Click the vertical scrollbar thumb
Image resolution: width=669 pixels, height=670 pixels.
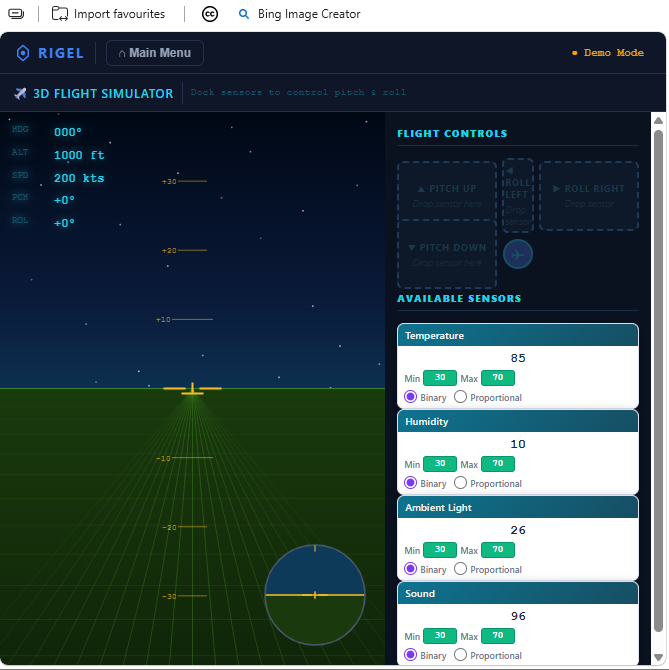pyautogui.click(x=658, y=380)
